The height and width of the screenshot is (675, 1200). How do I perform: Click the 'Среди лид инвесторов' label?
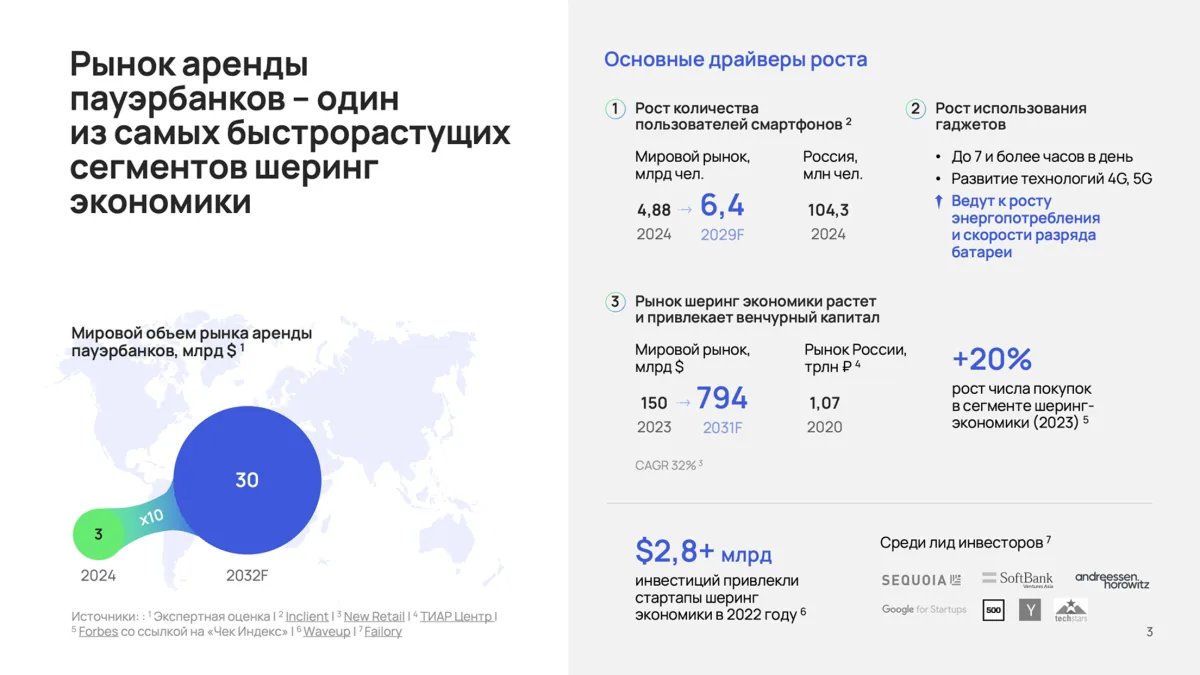click(x=965, y=543)
